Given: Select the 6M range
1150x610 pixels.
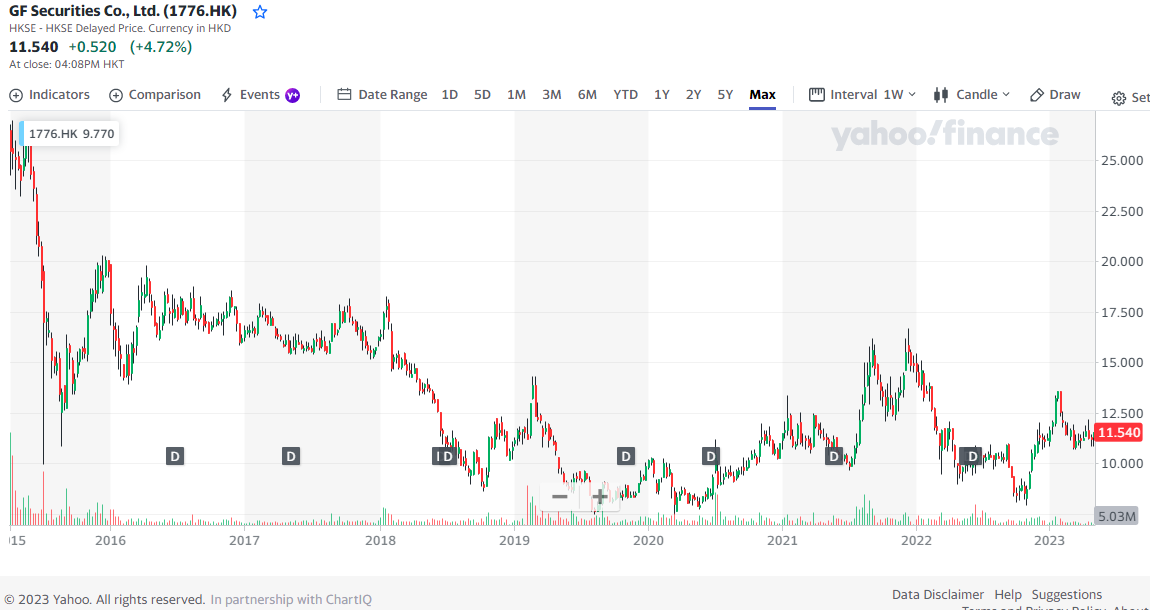Looking at the screenshot, I should pyautogui.click(x=587, y=95).
